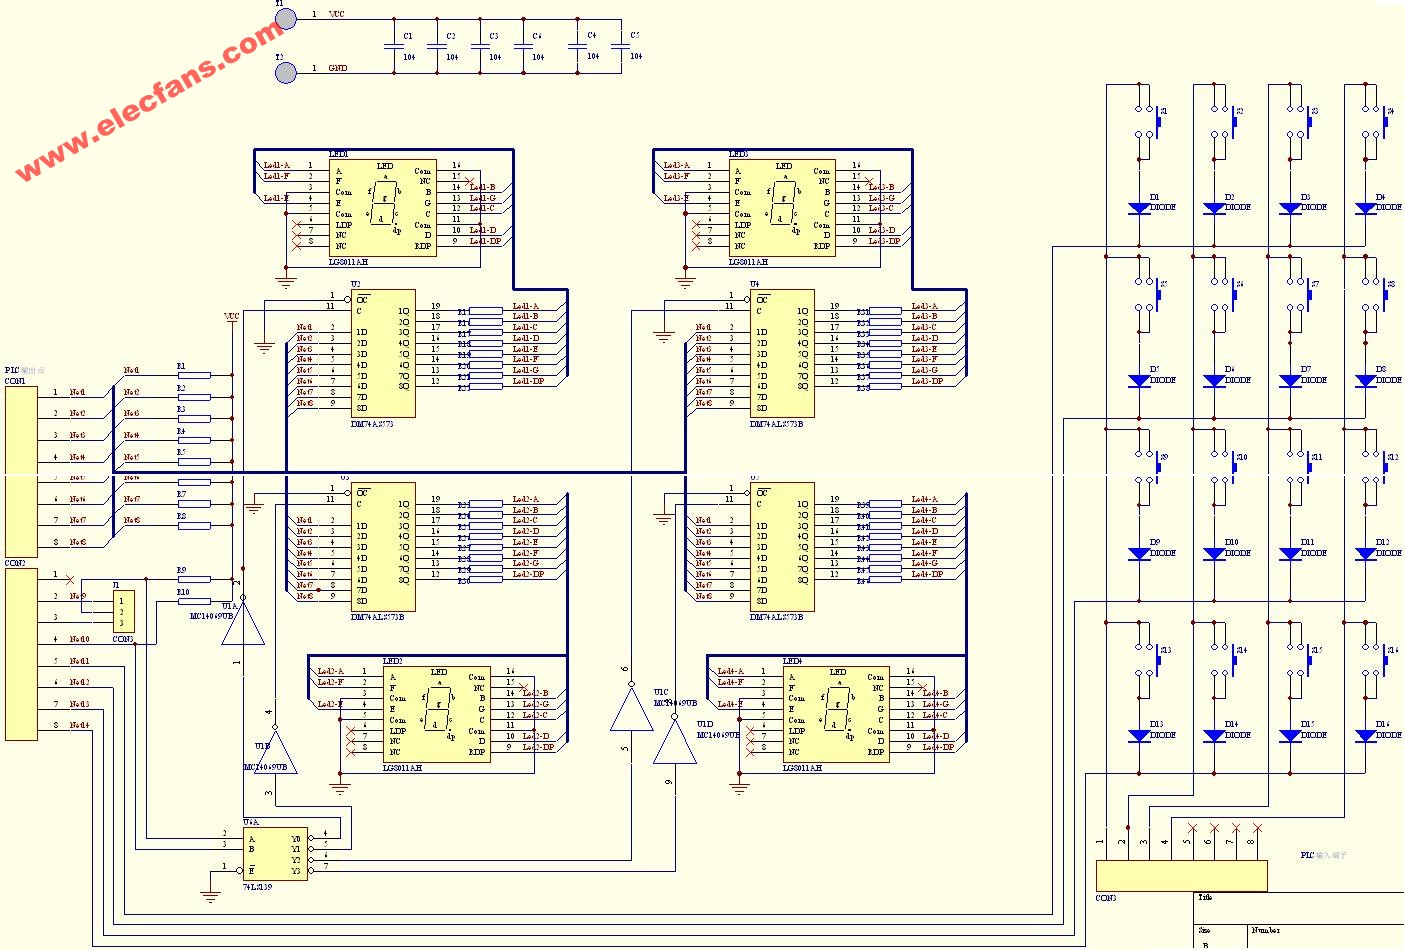
Task: Click the J1 three-pin jumper header
Action: coord(125,611)
